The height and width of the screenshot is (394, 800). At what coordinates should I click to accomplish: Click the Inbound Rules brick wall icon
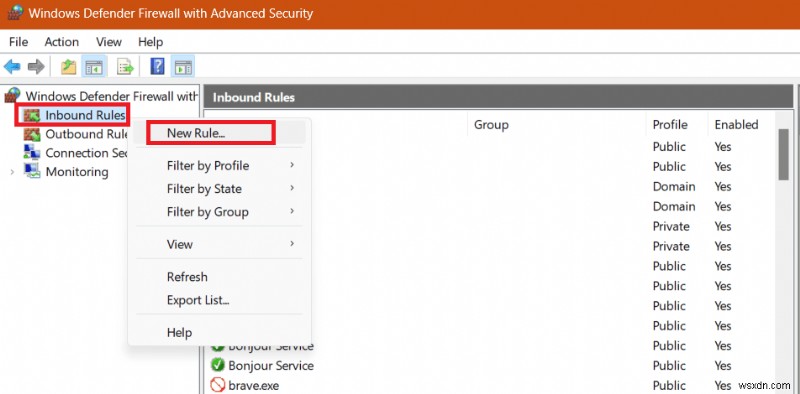(32, 115)
